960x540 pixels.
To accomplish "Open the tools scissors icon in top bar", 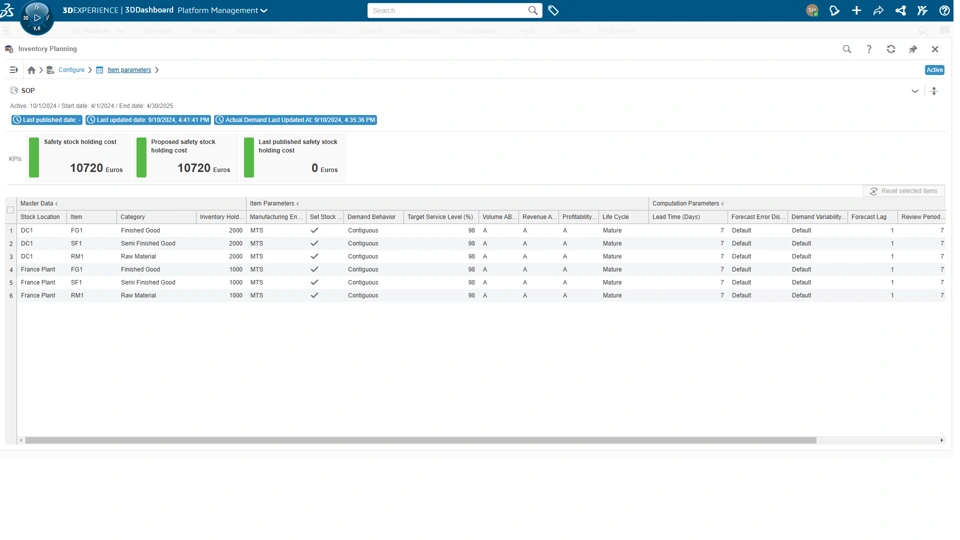I will pyautogui.click(x=922, y=10).
